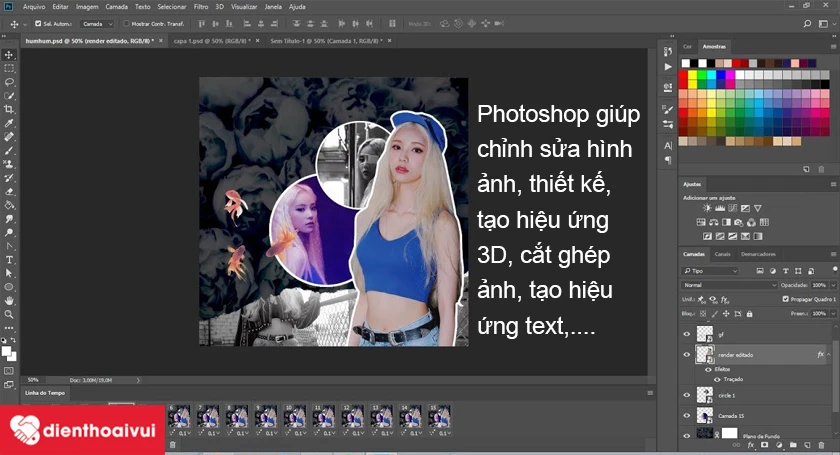Open the Amostras panel options menu
The width and height of the screenshot is (840, 455).
(x=833, y=47)
